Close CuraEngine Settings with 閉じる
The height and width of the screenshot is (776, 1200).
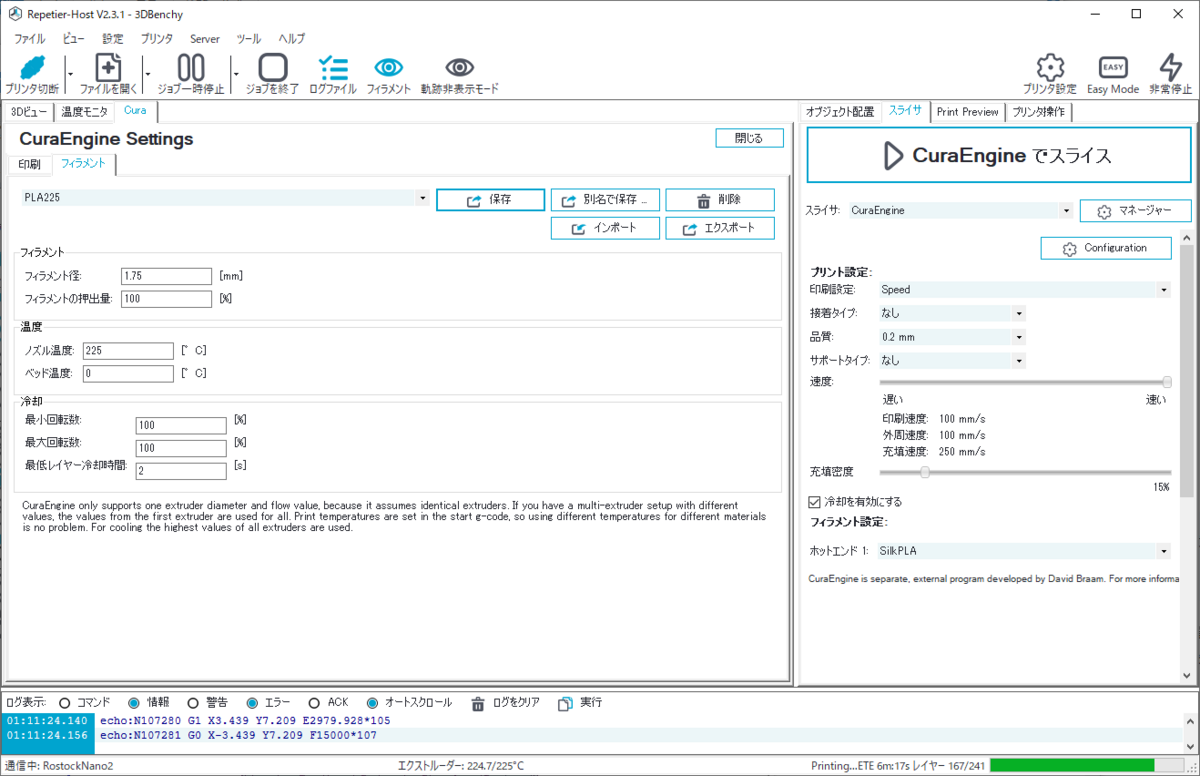pyautogui.click(x=749, y=138)
